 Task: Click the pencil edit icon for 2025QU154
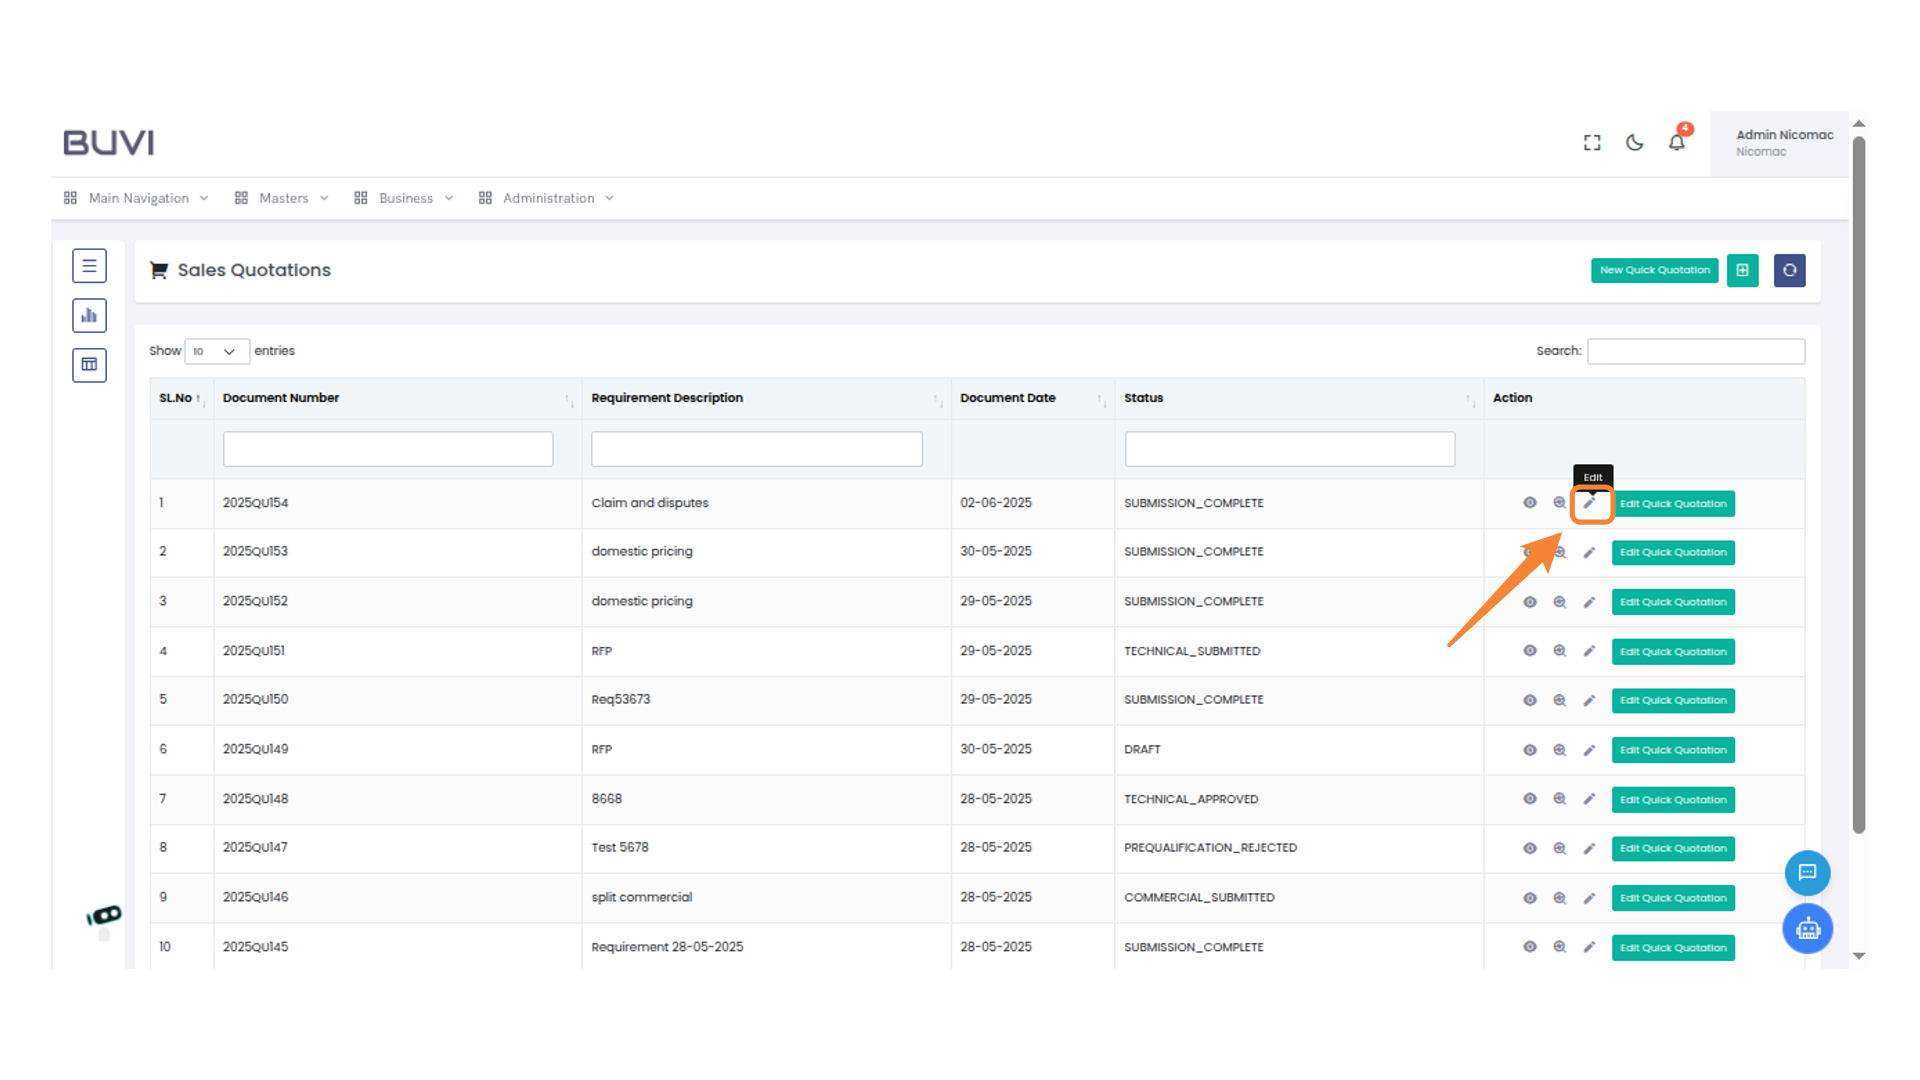click(1589, 503)
